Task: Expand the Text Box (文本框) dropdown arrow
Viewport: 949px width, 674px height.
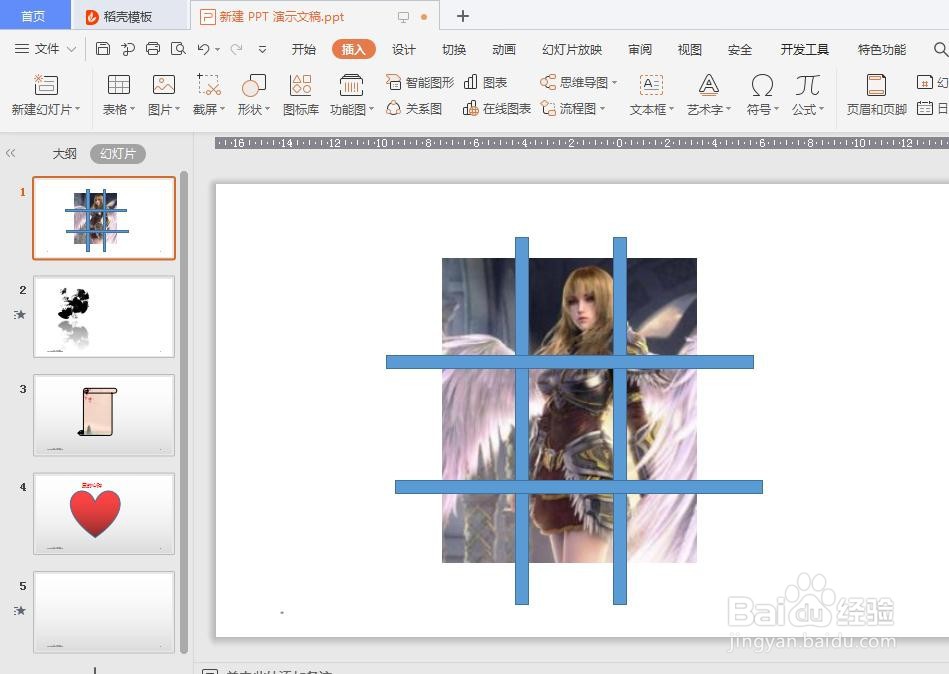Action: (671, 110)
